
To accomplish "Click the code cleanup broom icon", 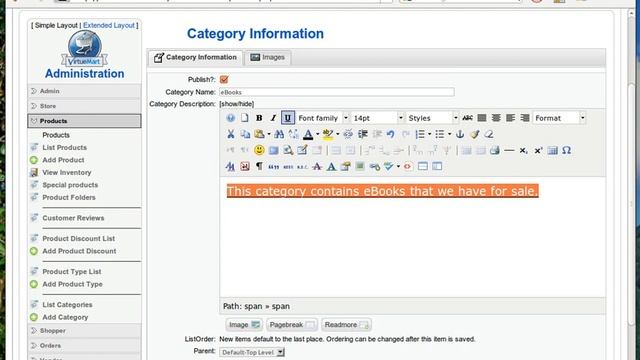I will (474, 134).
